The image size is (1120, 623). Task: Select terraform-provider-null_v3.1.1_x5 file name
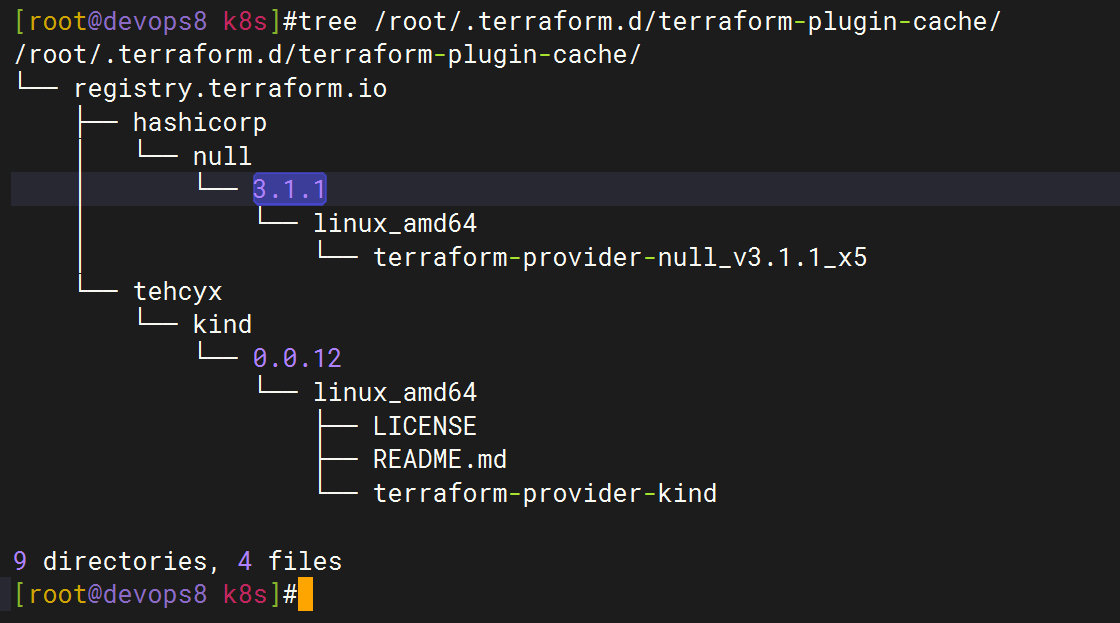tap(620, 257)
